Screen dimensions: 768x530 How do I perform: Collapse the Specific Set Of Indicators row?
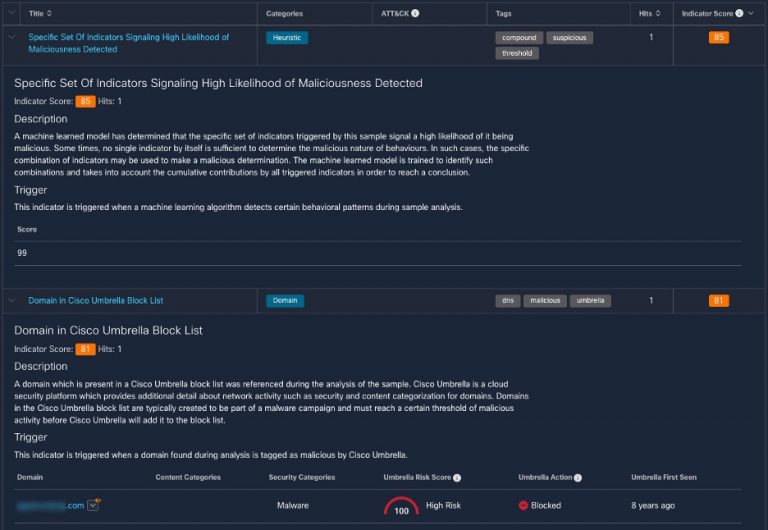tap(12, 37)
